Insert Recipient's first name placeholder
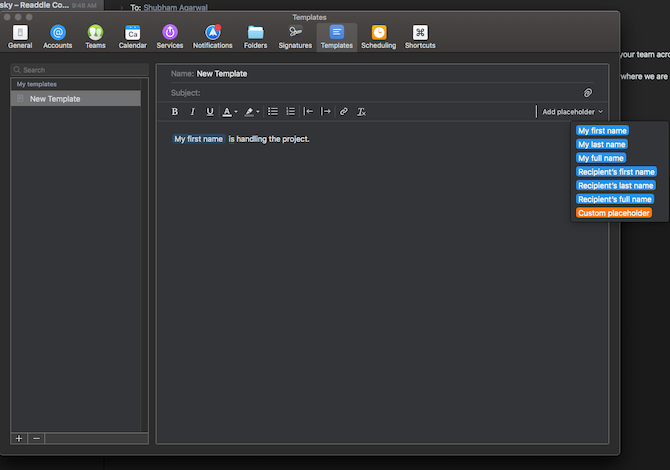 (616, 172)
